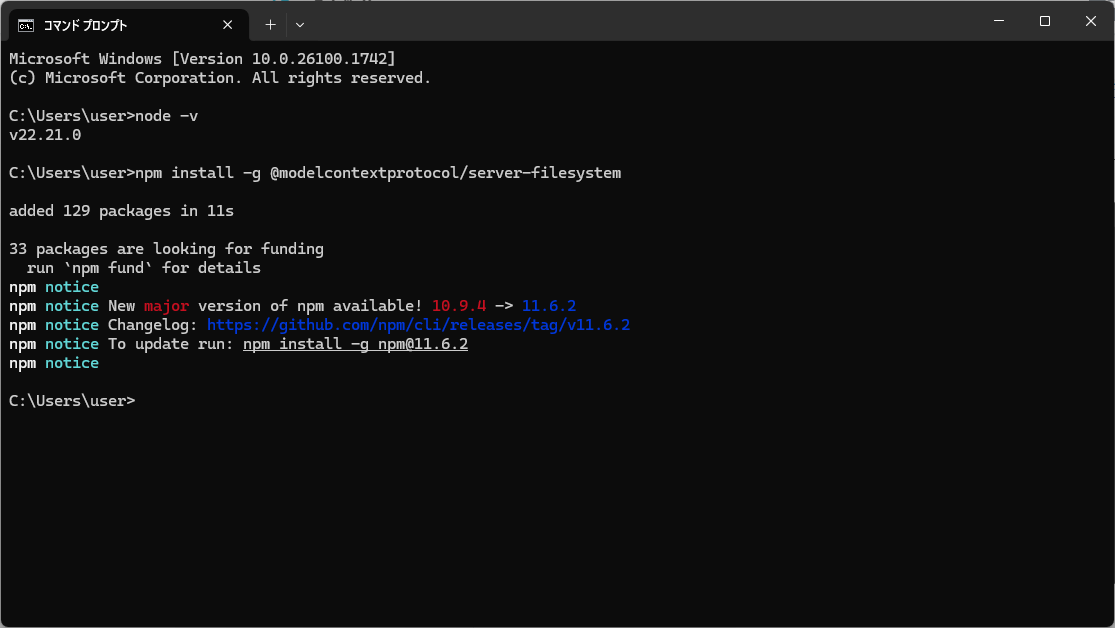The image size is (1115, 628).
Task: Click the underlined npm update command
Action: point(355,344)
